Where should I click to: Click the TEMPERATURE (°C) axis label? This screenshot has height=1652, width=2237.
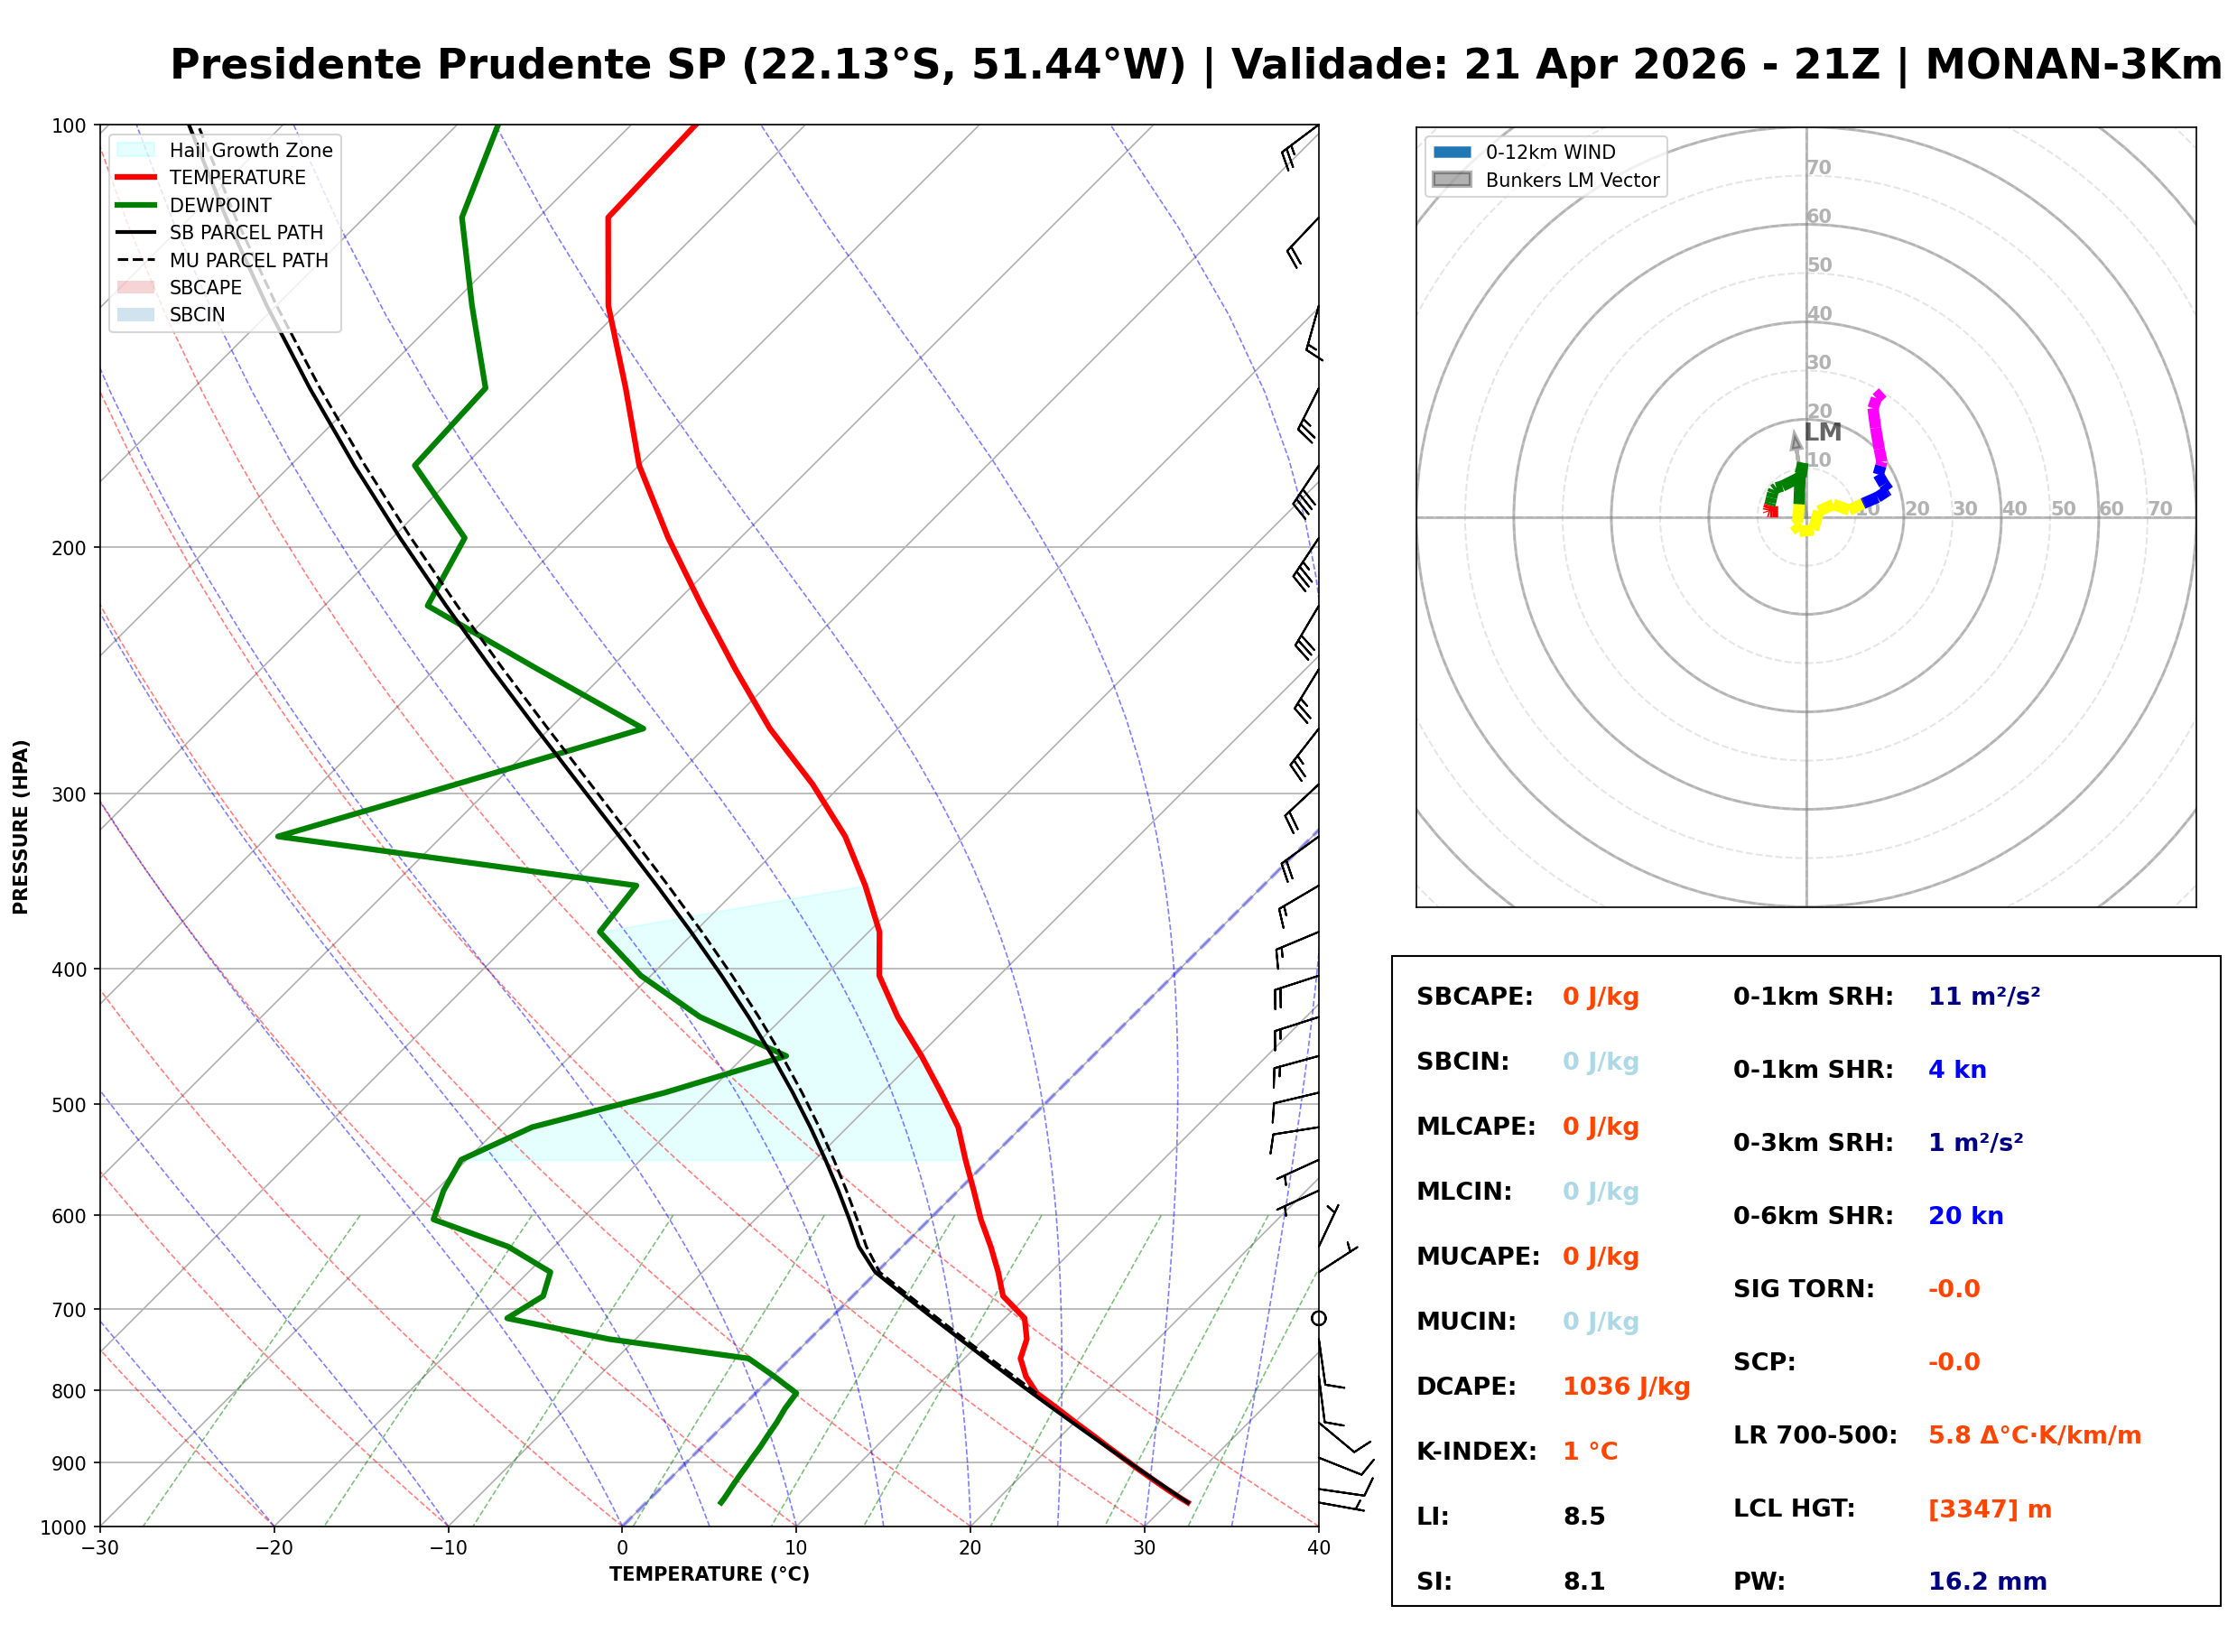click(x=710, y=1575)
